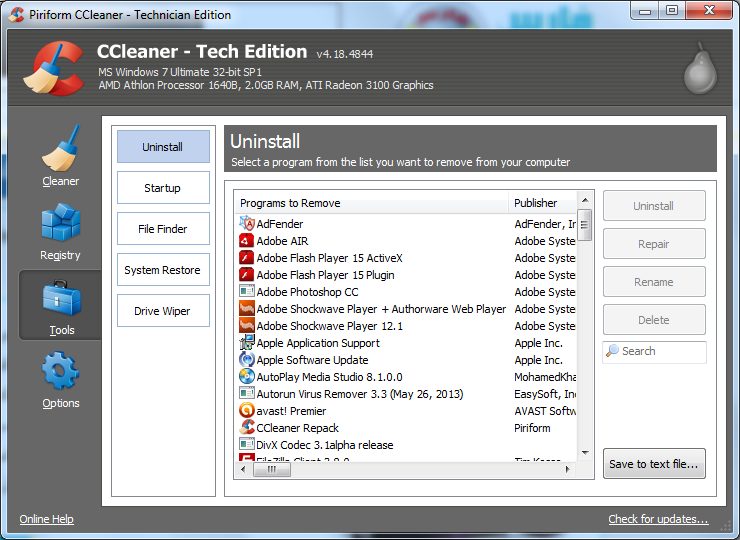Click the CCleaner logo in header

[x=53, y=68]
